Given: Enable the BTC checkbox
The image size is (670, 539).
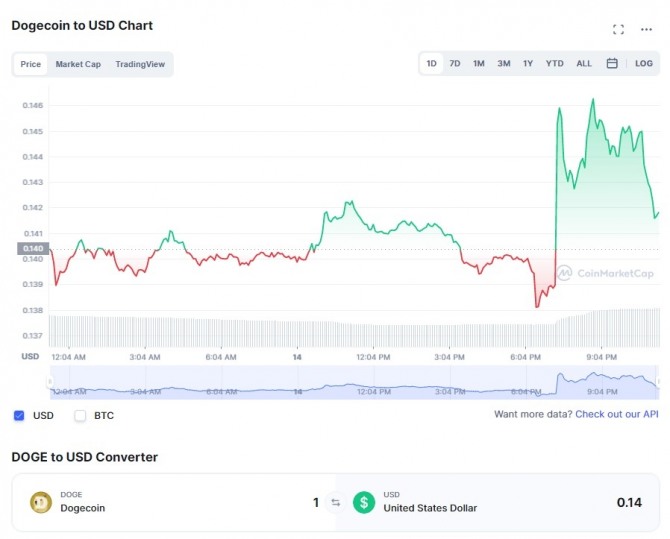Looking at the screenshot, I should click(80, 415).
